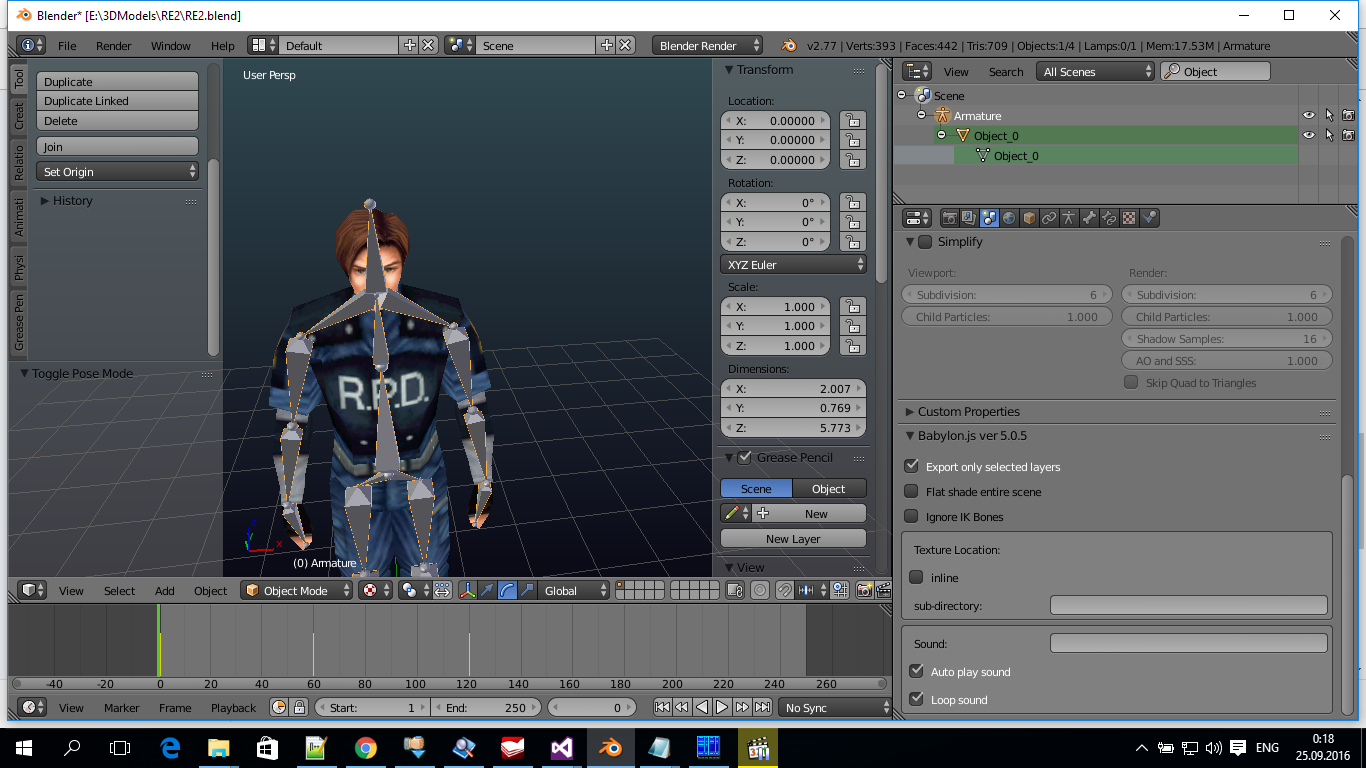
Task: Collapse Object_0 tree node in outliner
Action: pyautogui.click(x=941, y=135)
